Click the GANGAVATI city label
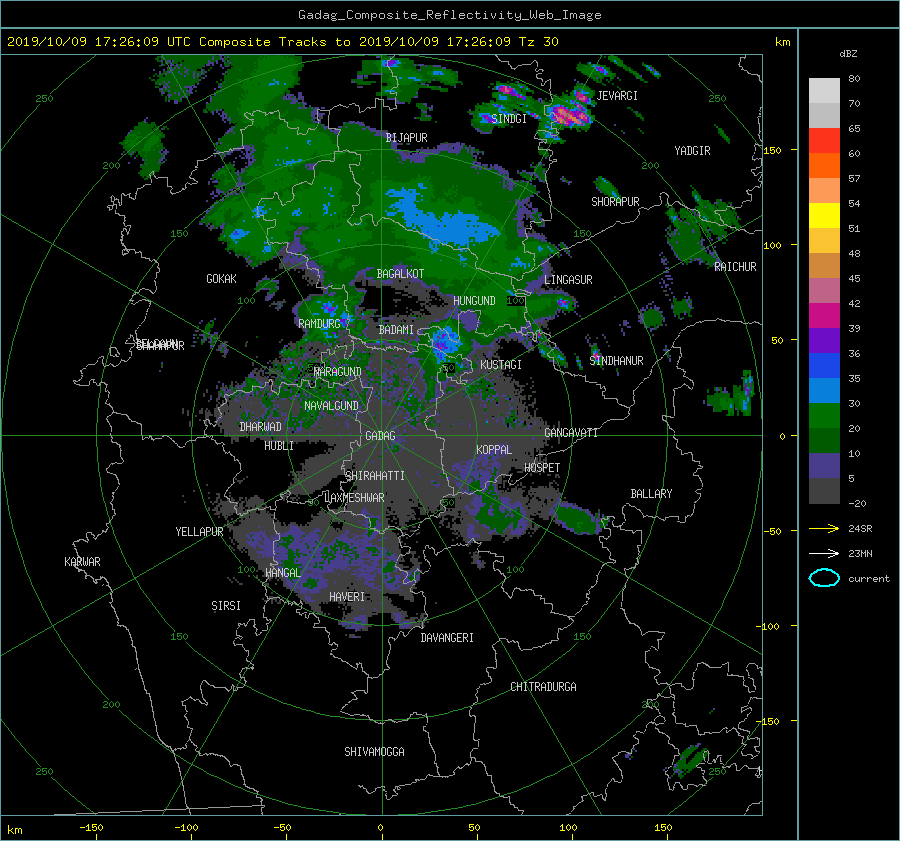This screenshot has height=841, width=900. (x=571, y=432)
